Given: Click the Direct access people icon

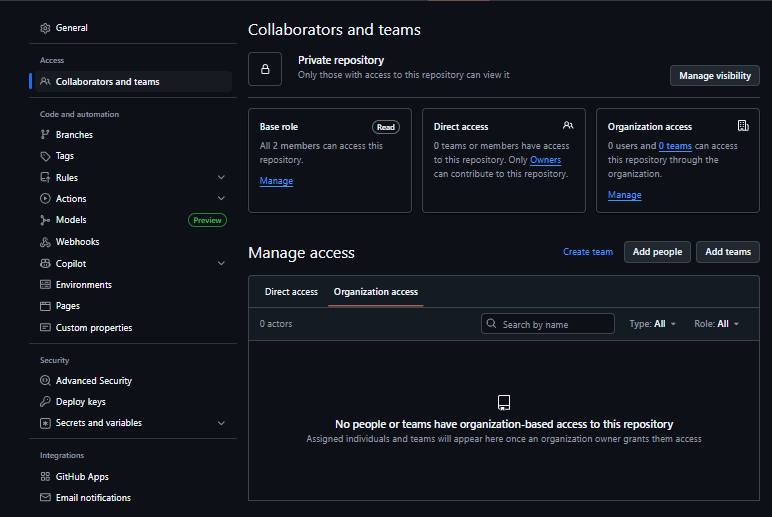Looking at the screenshot, I should 568,126.
